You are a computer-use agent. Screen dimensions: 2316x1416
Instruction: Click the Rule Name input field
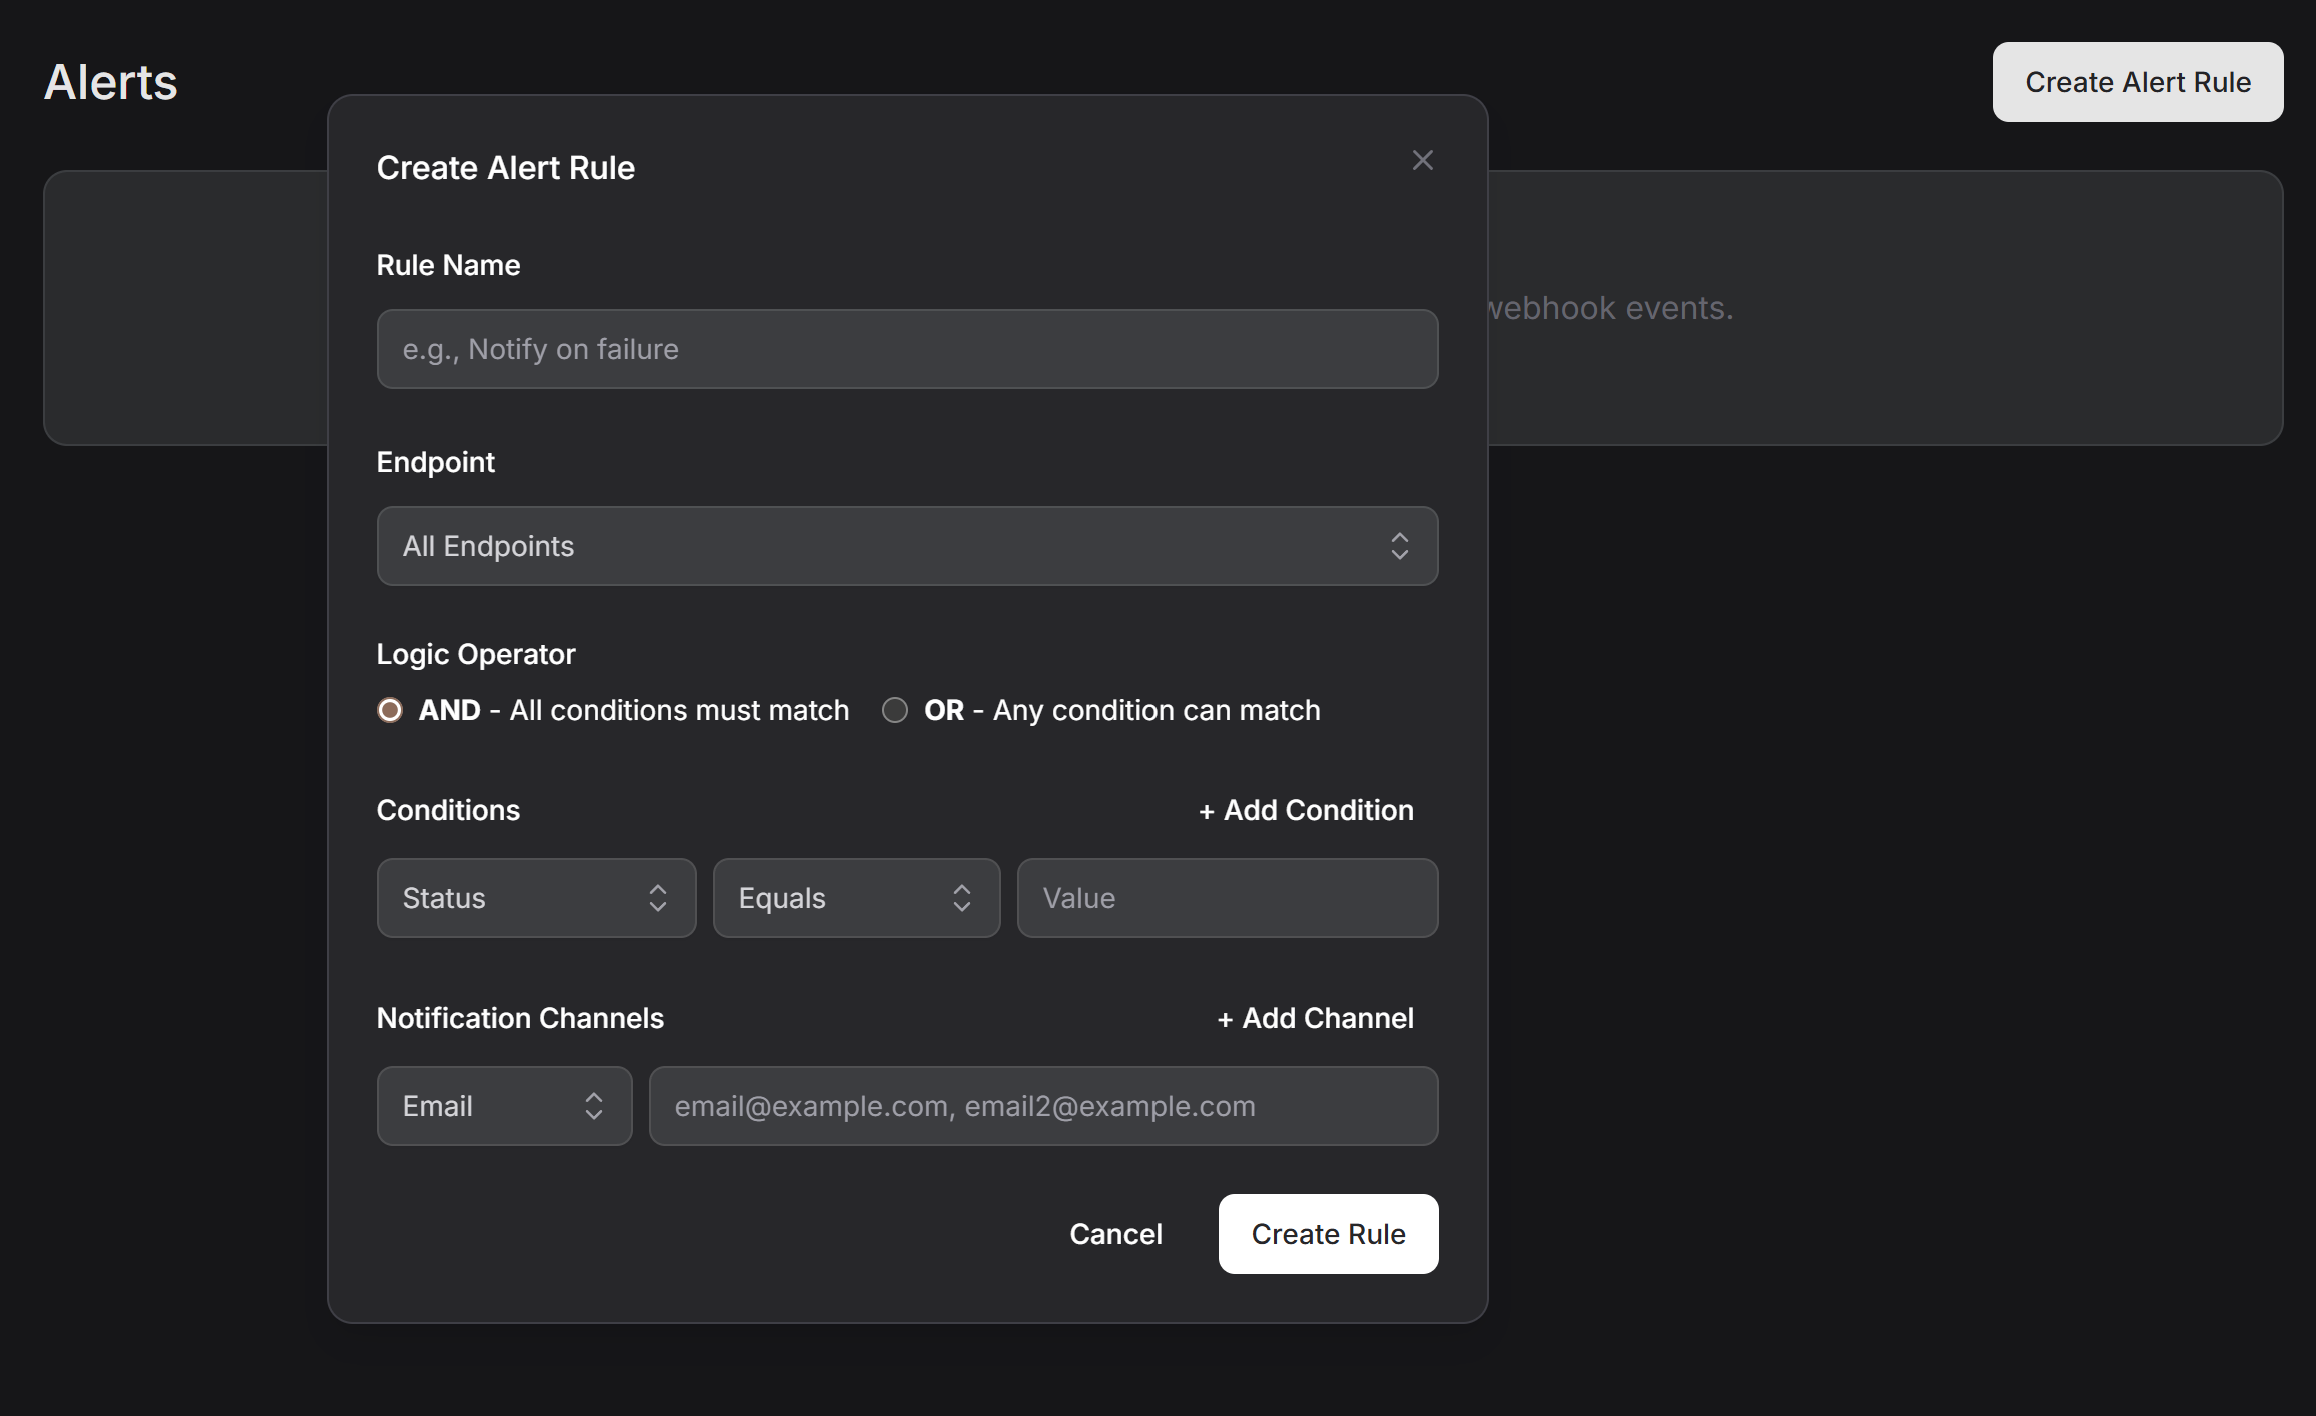coord(907,349)
